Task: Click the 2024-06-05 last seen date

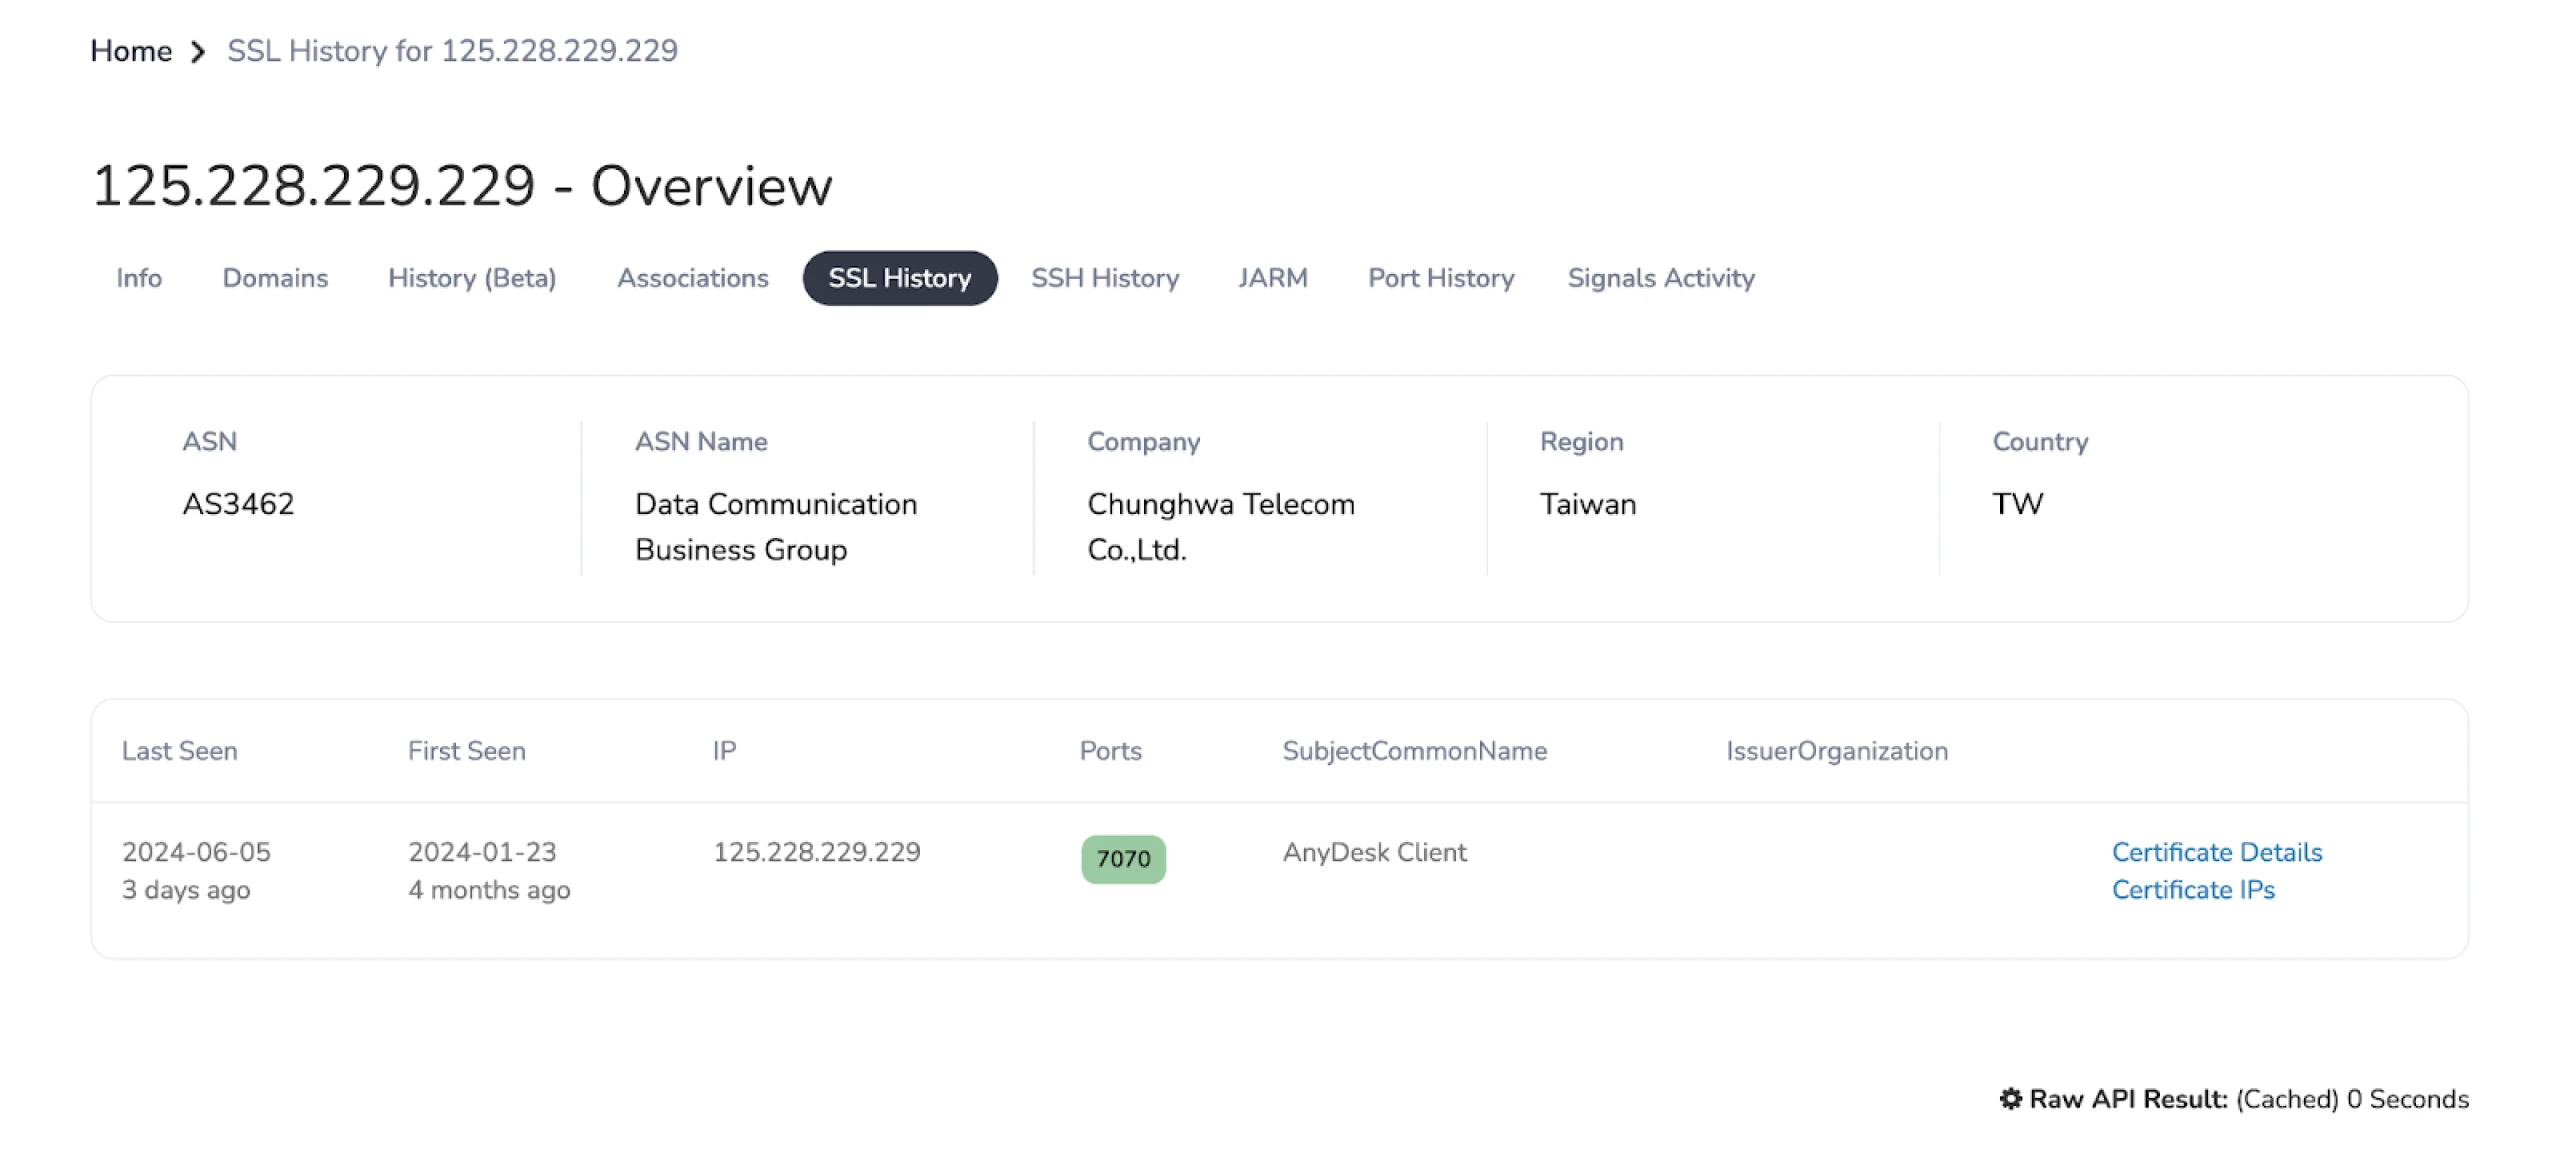Action: tap(196, 852)
